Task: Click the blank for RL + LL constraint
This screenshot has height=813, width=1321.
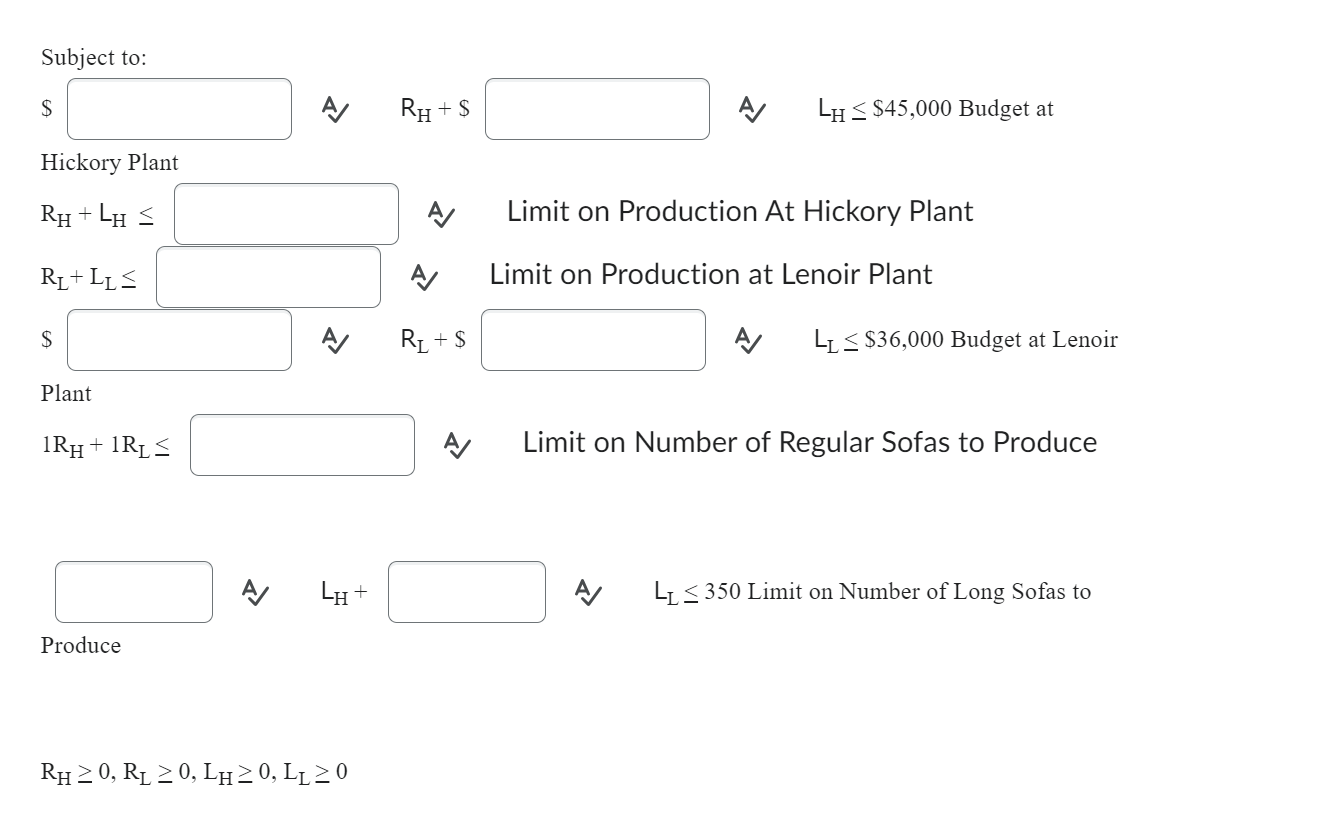Action: point(268,277)
